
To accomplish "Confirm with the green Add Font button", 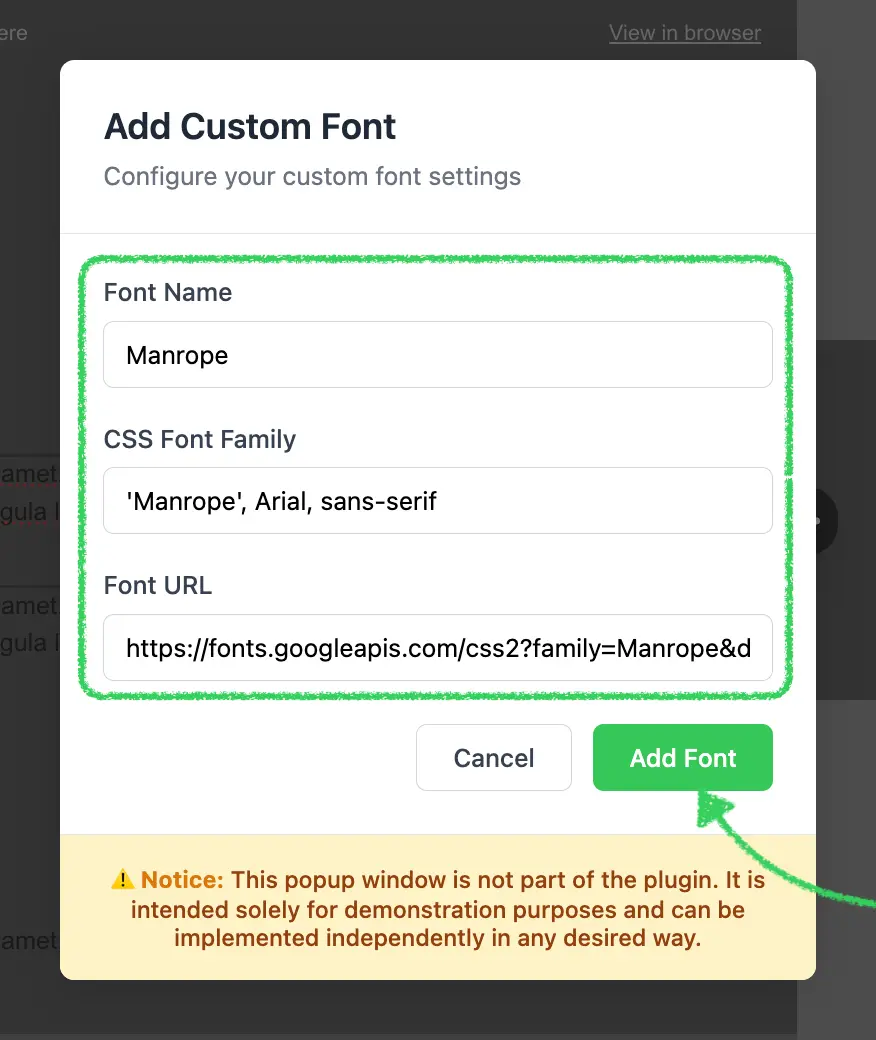I will tap(682, 757).
